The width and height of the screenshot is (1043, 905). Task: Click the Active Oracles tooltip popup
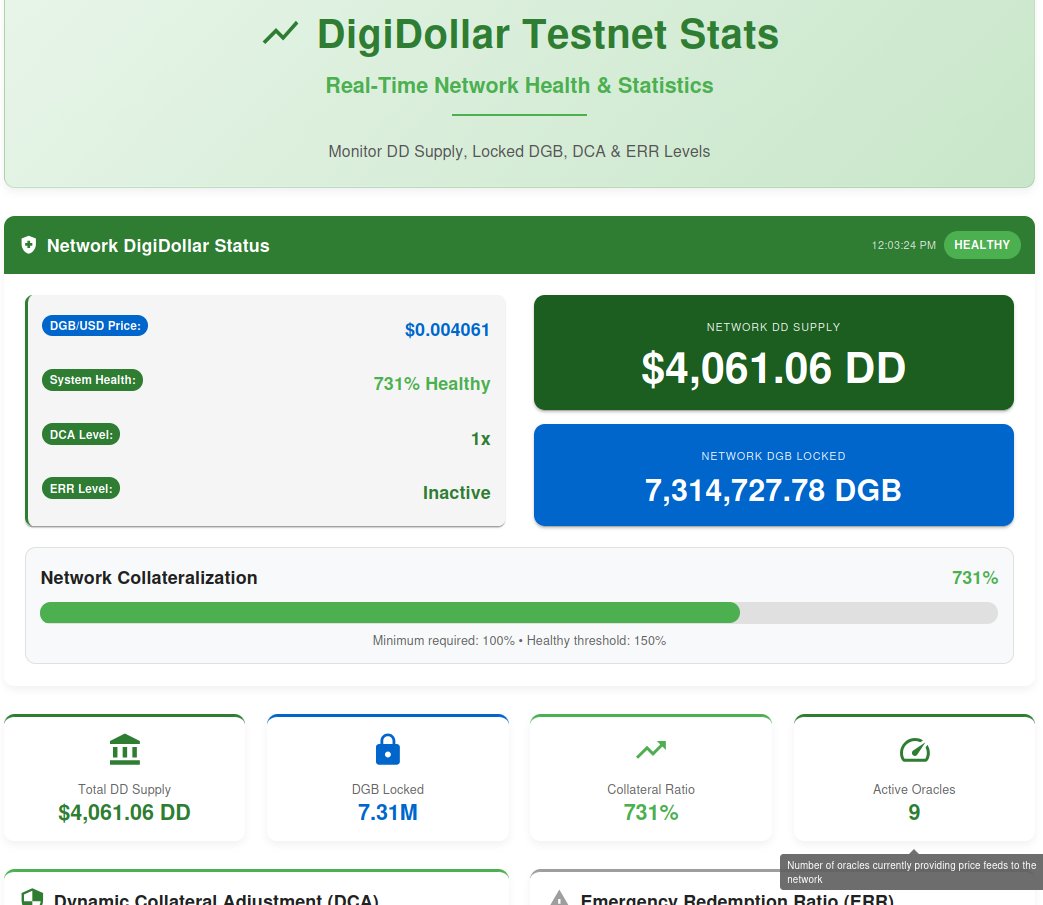pyautogui.click(x=911, y=872)
